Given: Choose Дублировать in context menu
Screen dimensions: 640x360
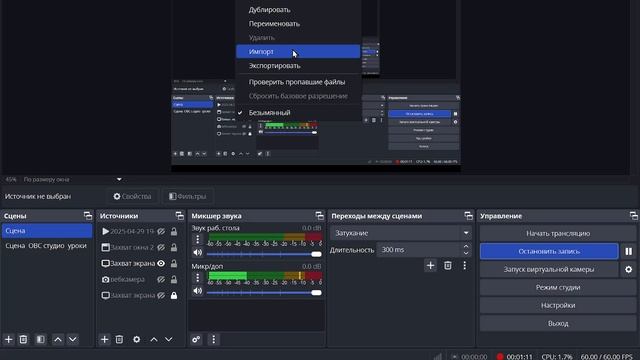Looking at the screenshot, I should (298, 10).
